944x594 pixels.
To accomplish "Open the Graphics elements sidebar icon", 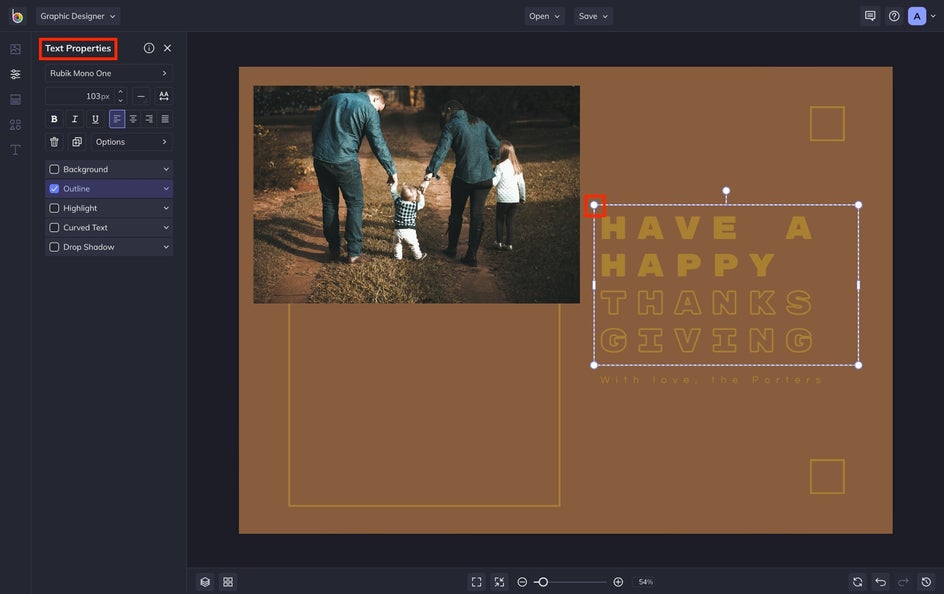I will click(16, 125).
